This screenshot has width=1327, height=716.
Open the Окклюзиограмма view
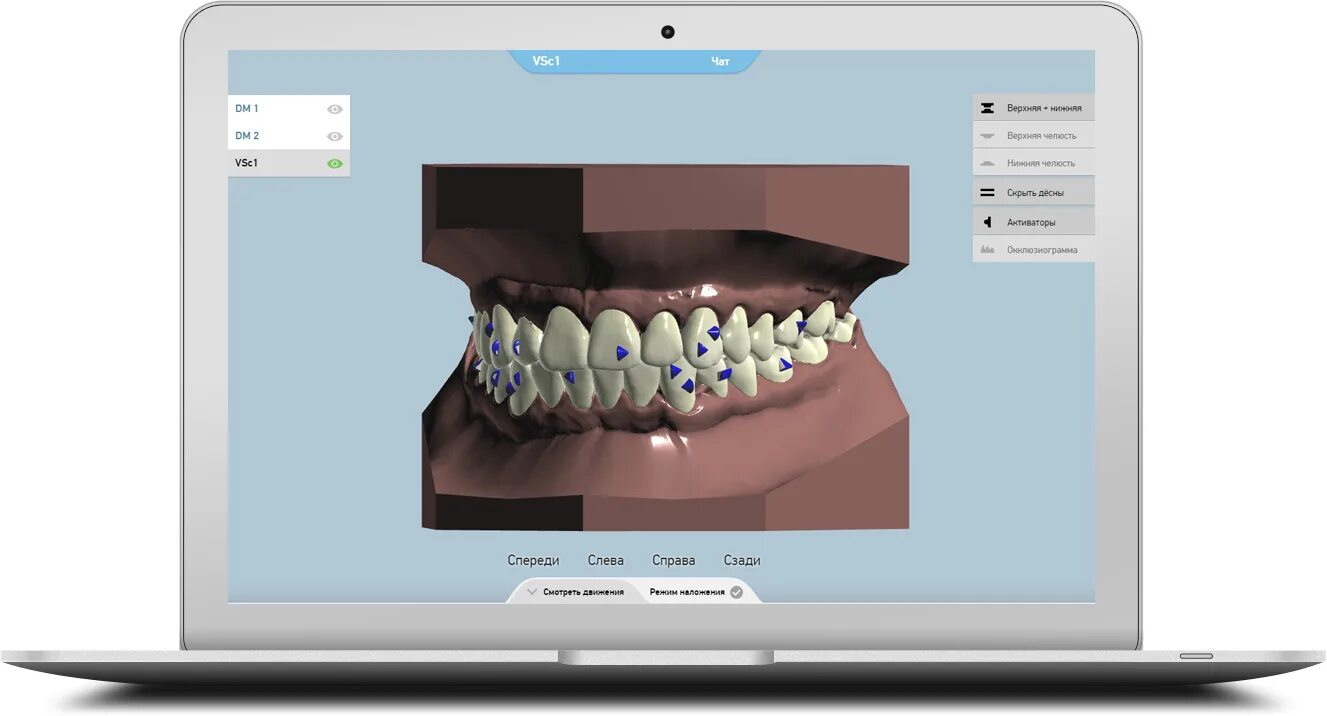(1034, 249)
